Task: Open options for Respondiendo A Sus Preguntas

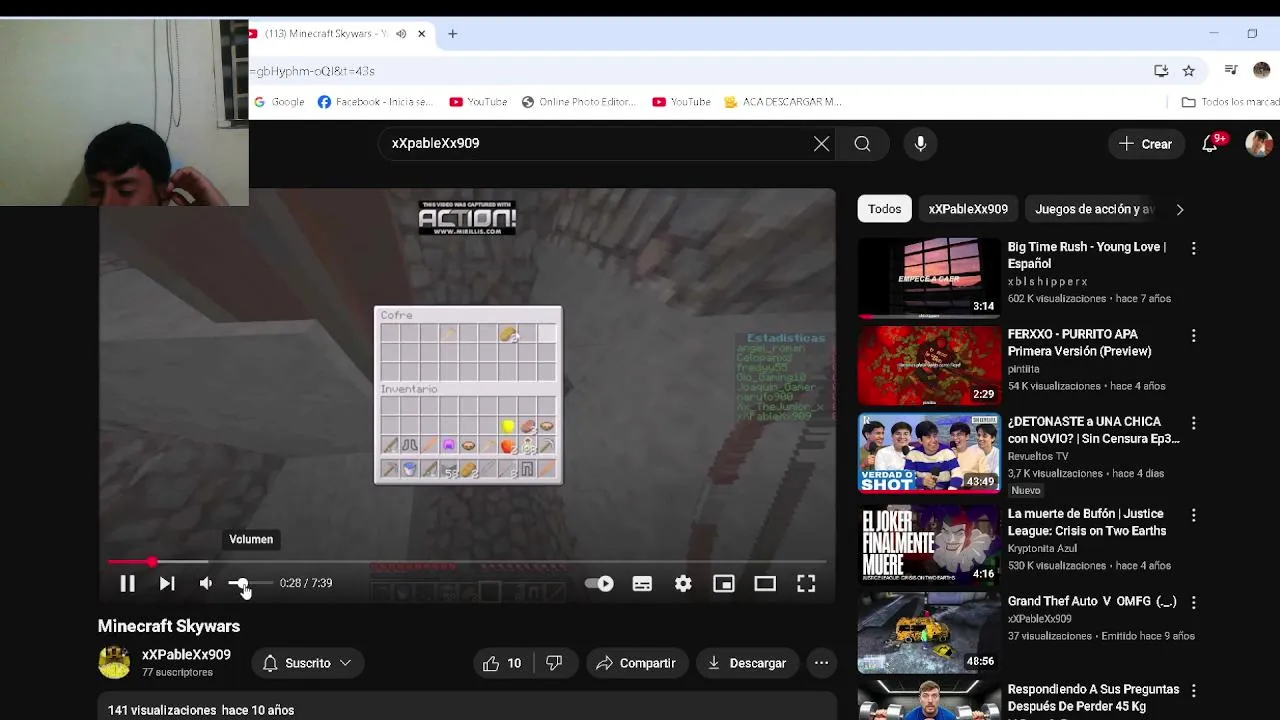Action: 1193,691
